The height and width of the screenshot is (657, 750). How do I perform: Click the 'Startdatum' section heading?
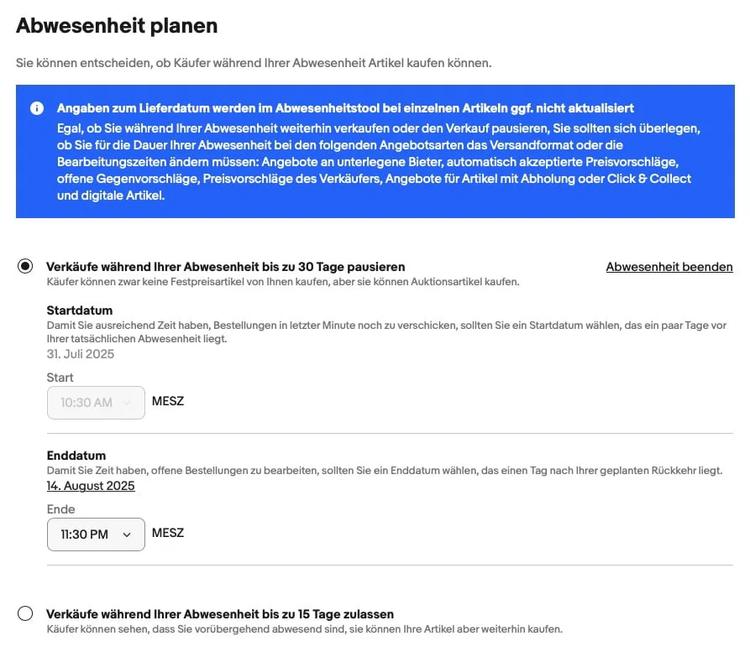[x=79, y=310]
